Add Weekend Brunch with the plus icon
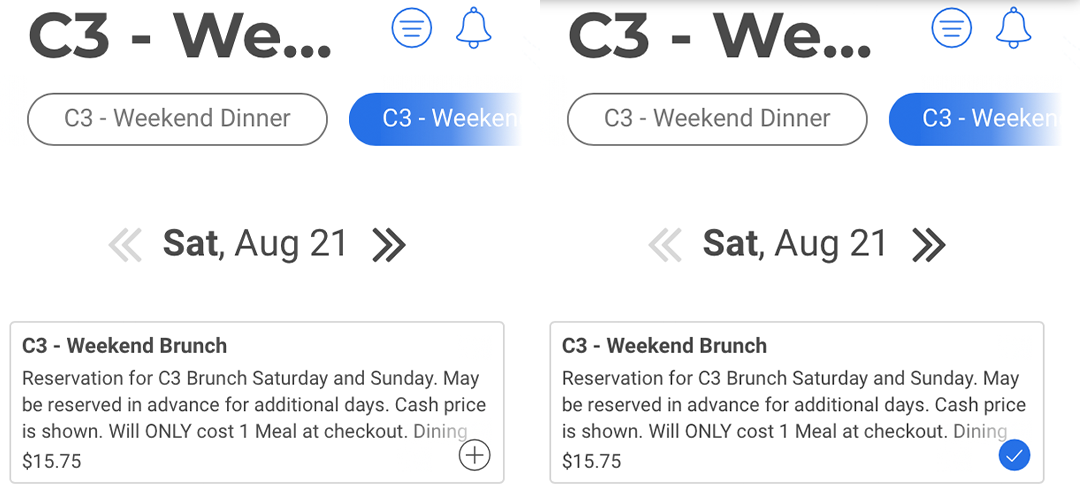Viewport: 1080px width, 491px height. (x=475, y=455)
